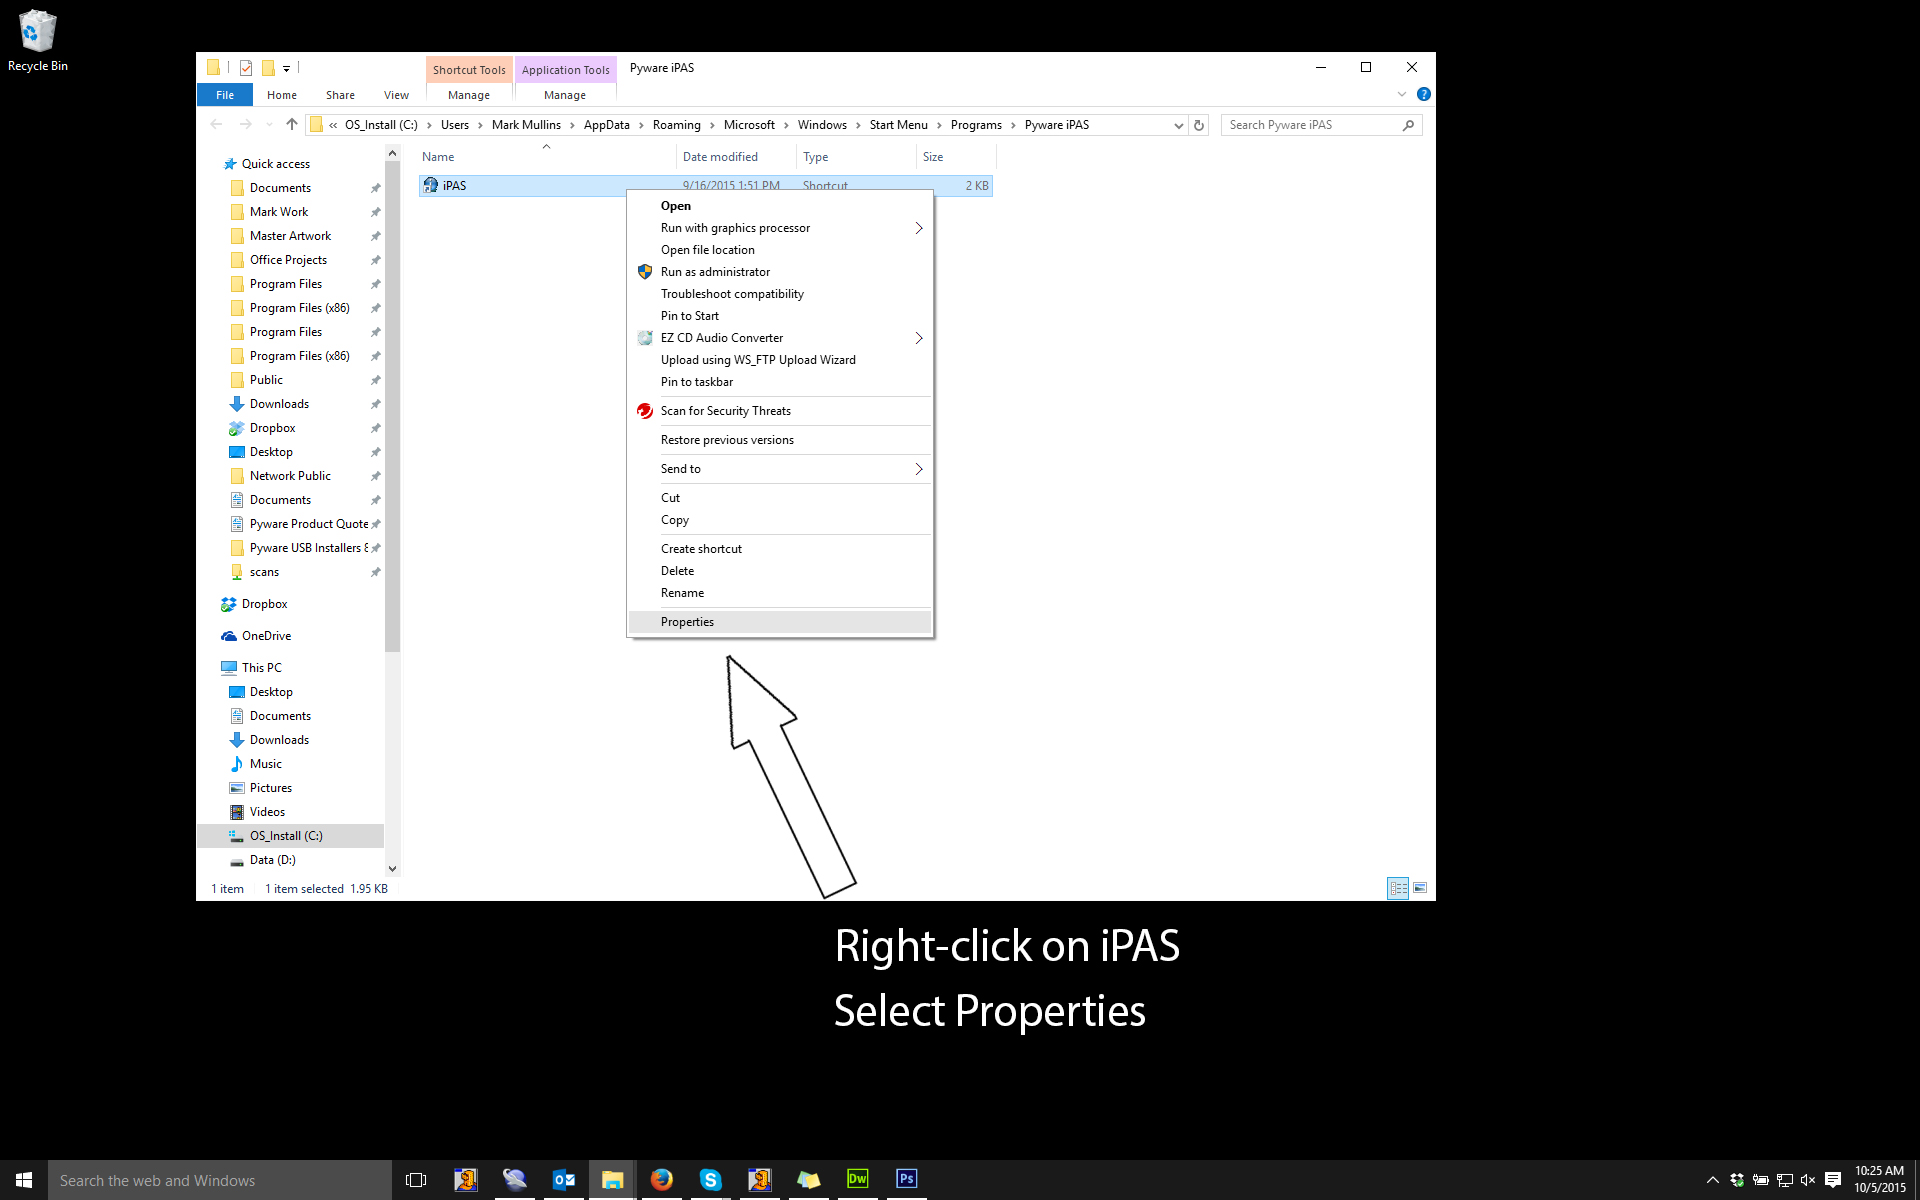
Task: Select Properties from the context menu
Action: point(687,621)
